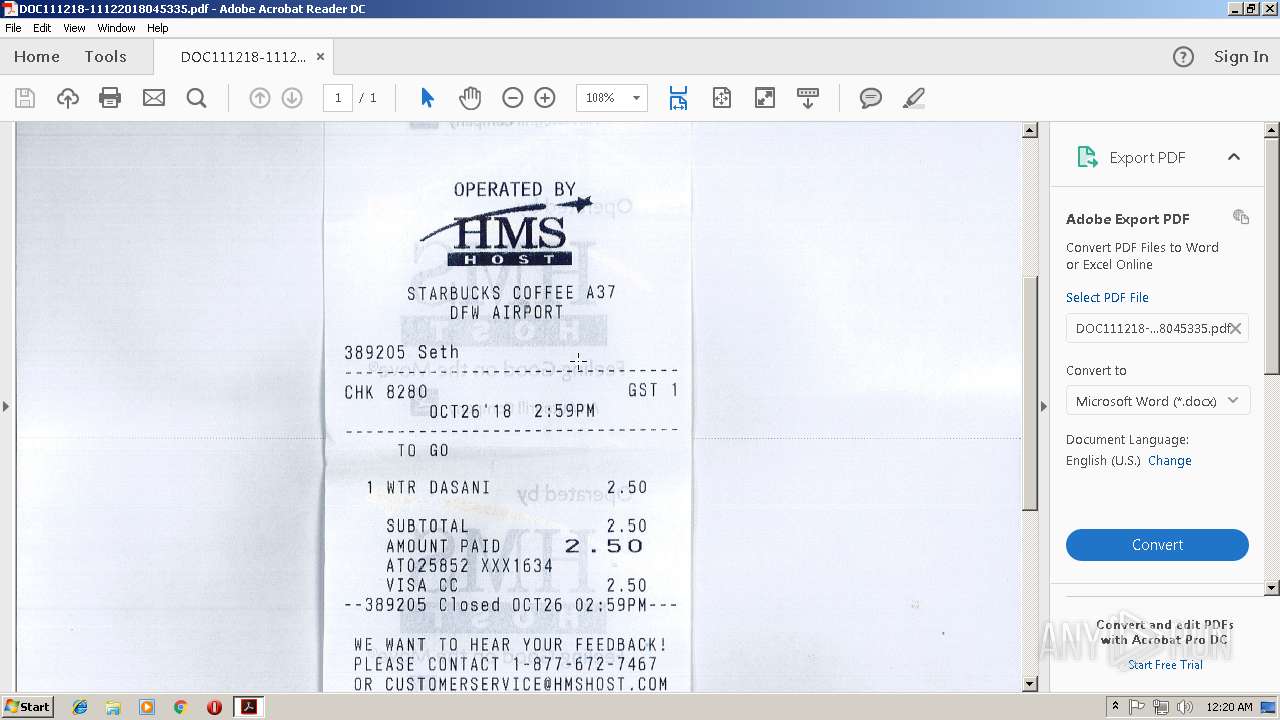Screen dimensions: 1280x720
Task: Send file by email envelope icon
Action: pos(154,98)
